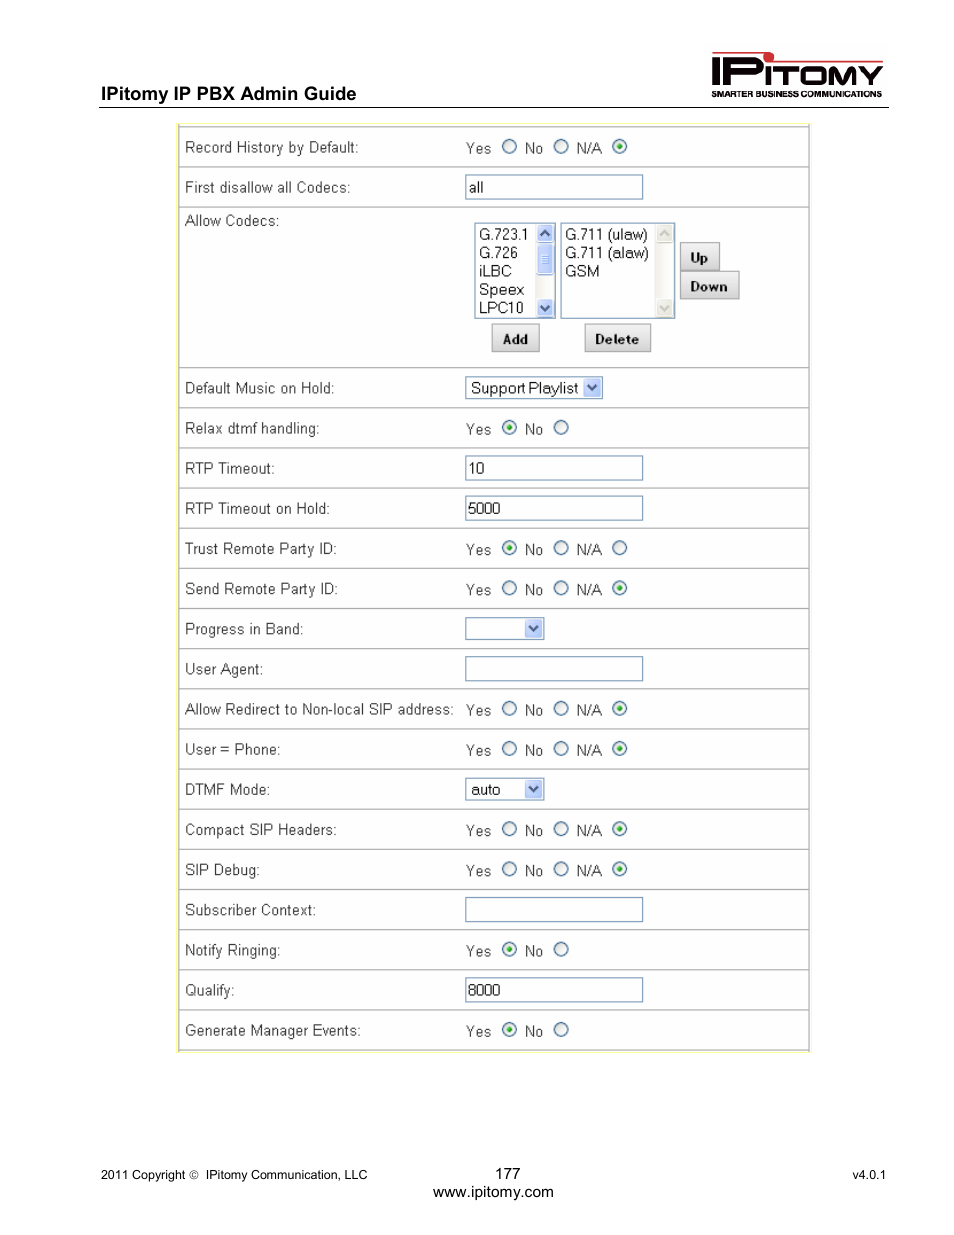Select Yes for Record History by Default
Image resolution: width=954 pixels, height=1235 pixels.
pos(510,147)
